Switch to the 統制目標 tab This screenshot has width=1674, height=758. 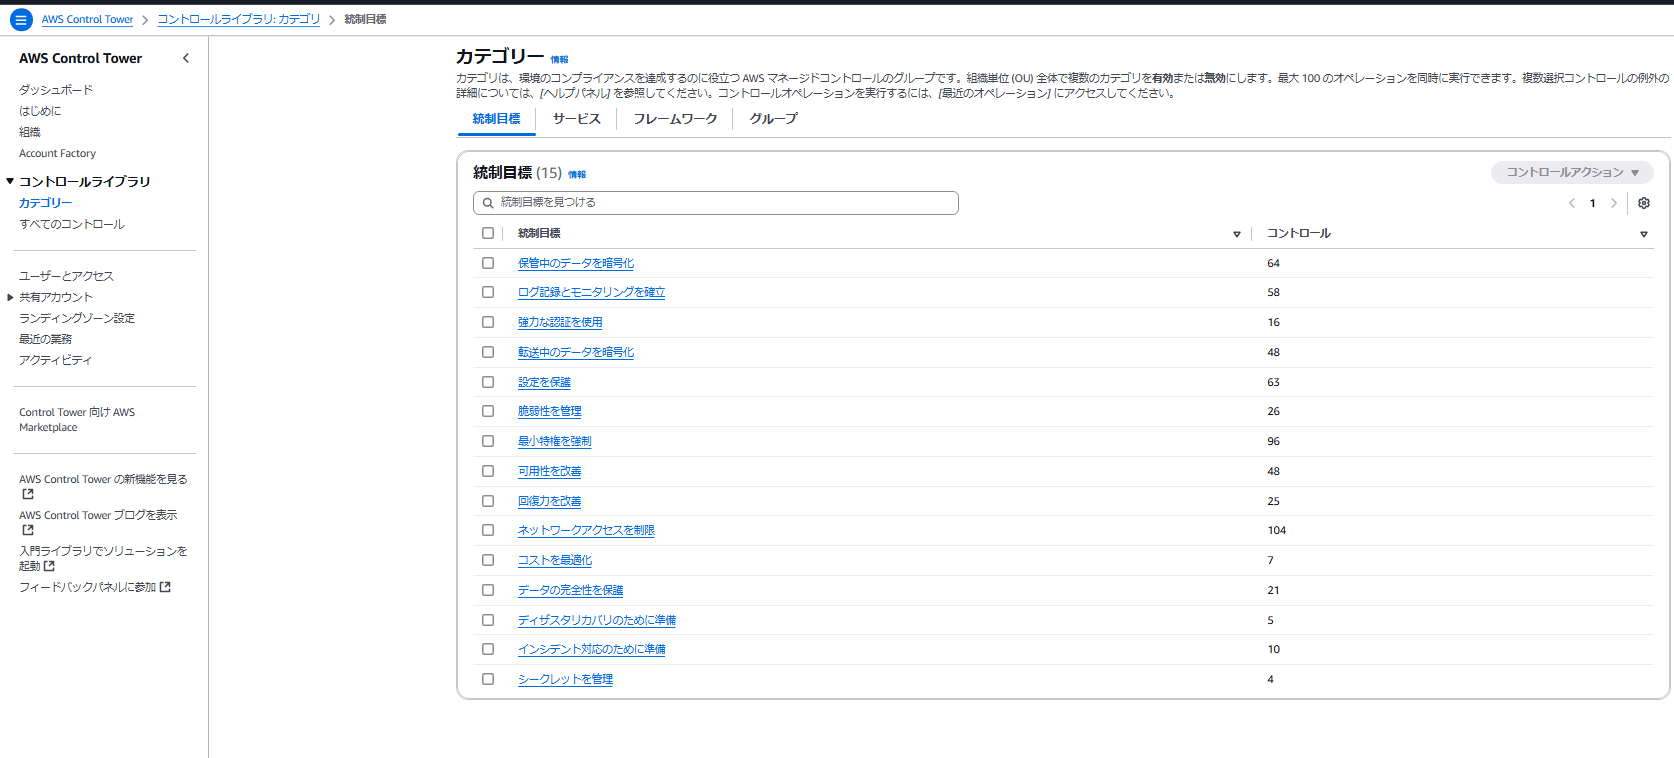(496, 119)
